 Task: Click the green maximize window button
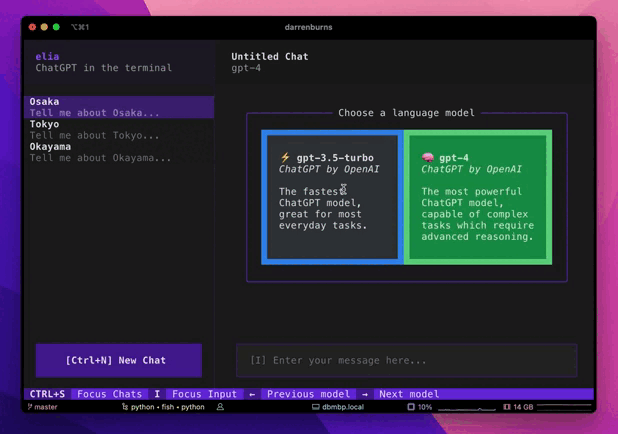(56, 27)
